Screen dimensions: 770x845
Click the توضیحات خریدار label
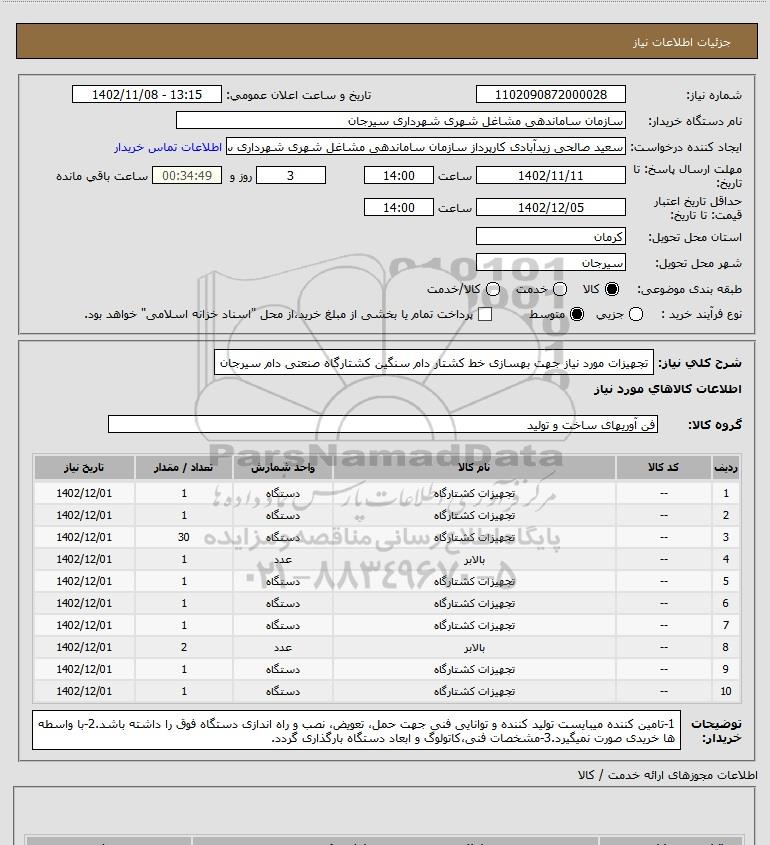(x=716, y=731)
